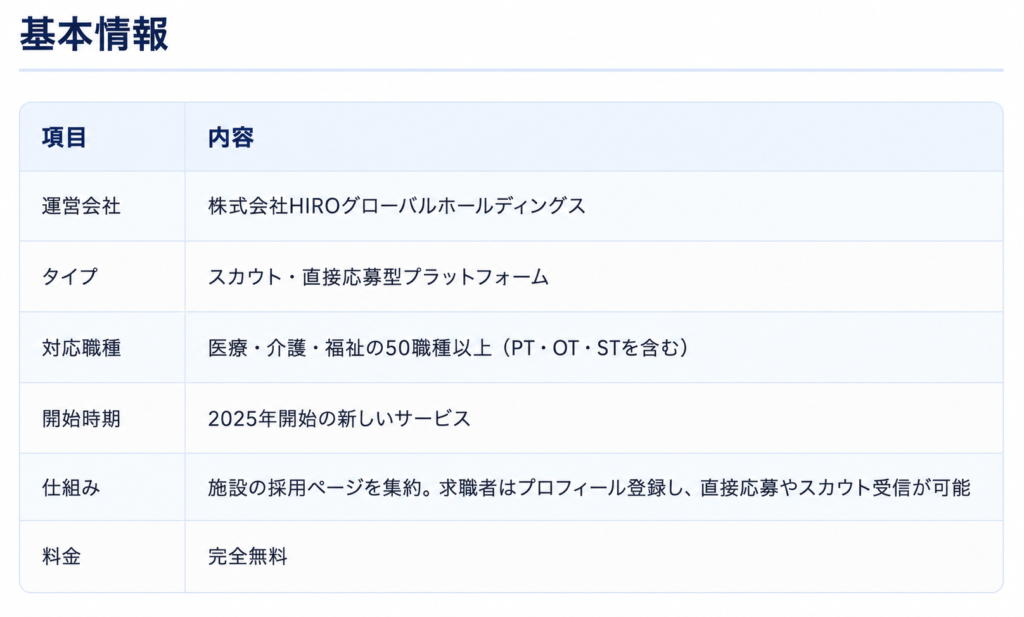Click the 開始時期 row label

pyautogui.click(x=81, y=419)
